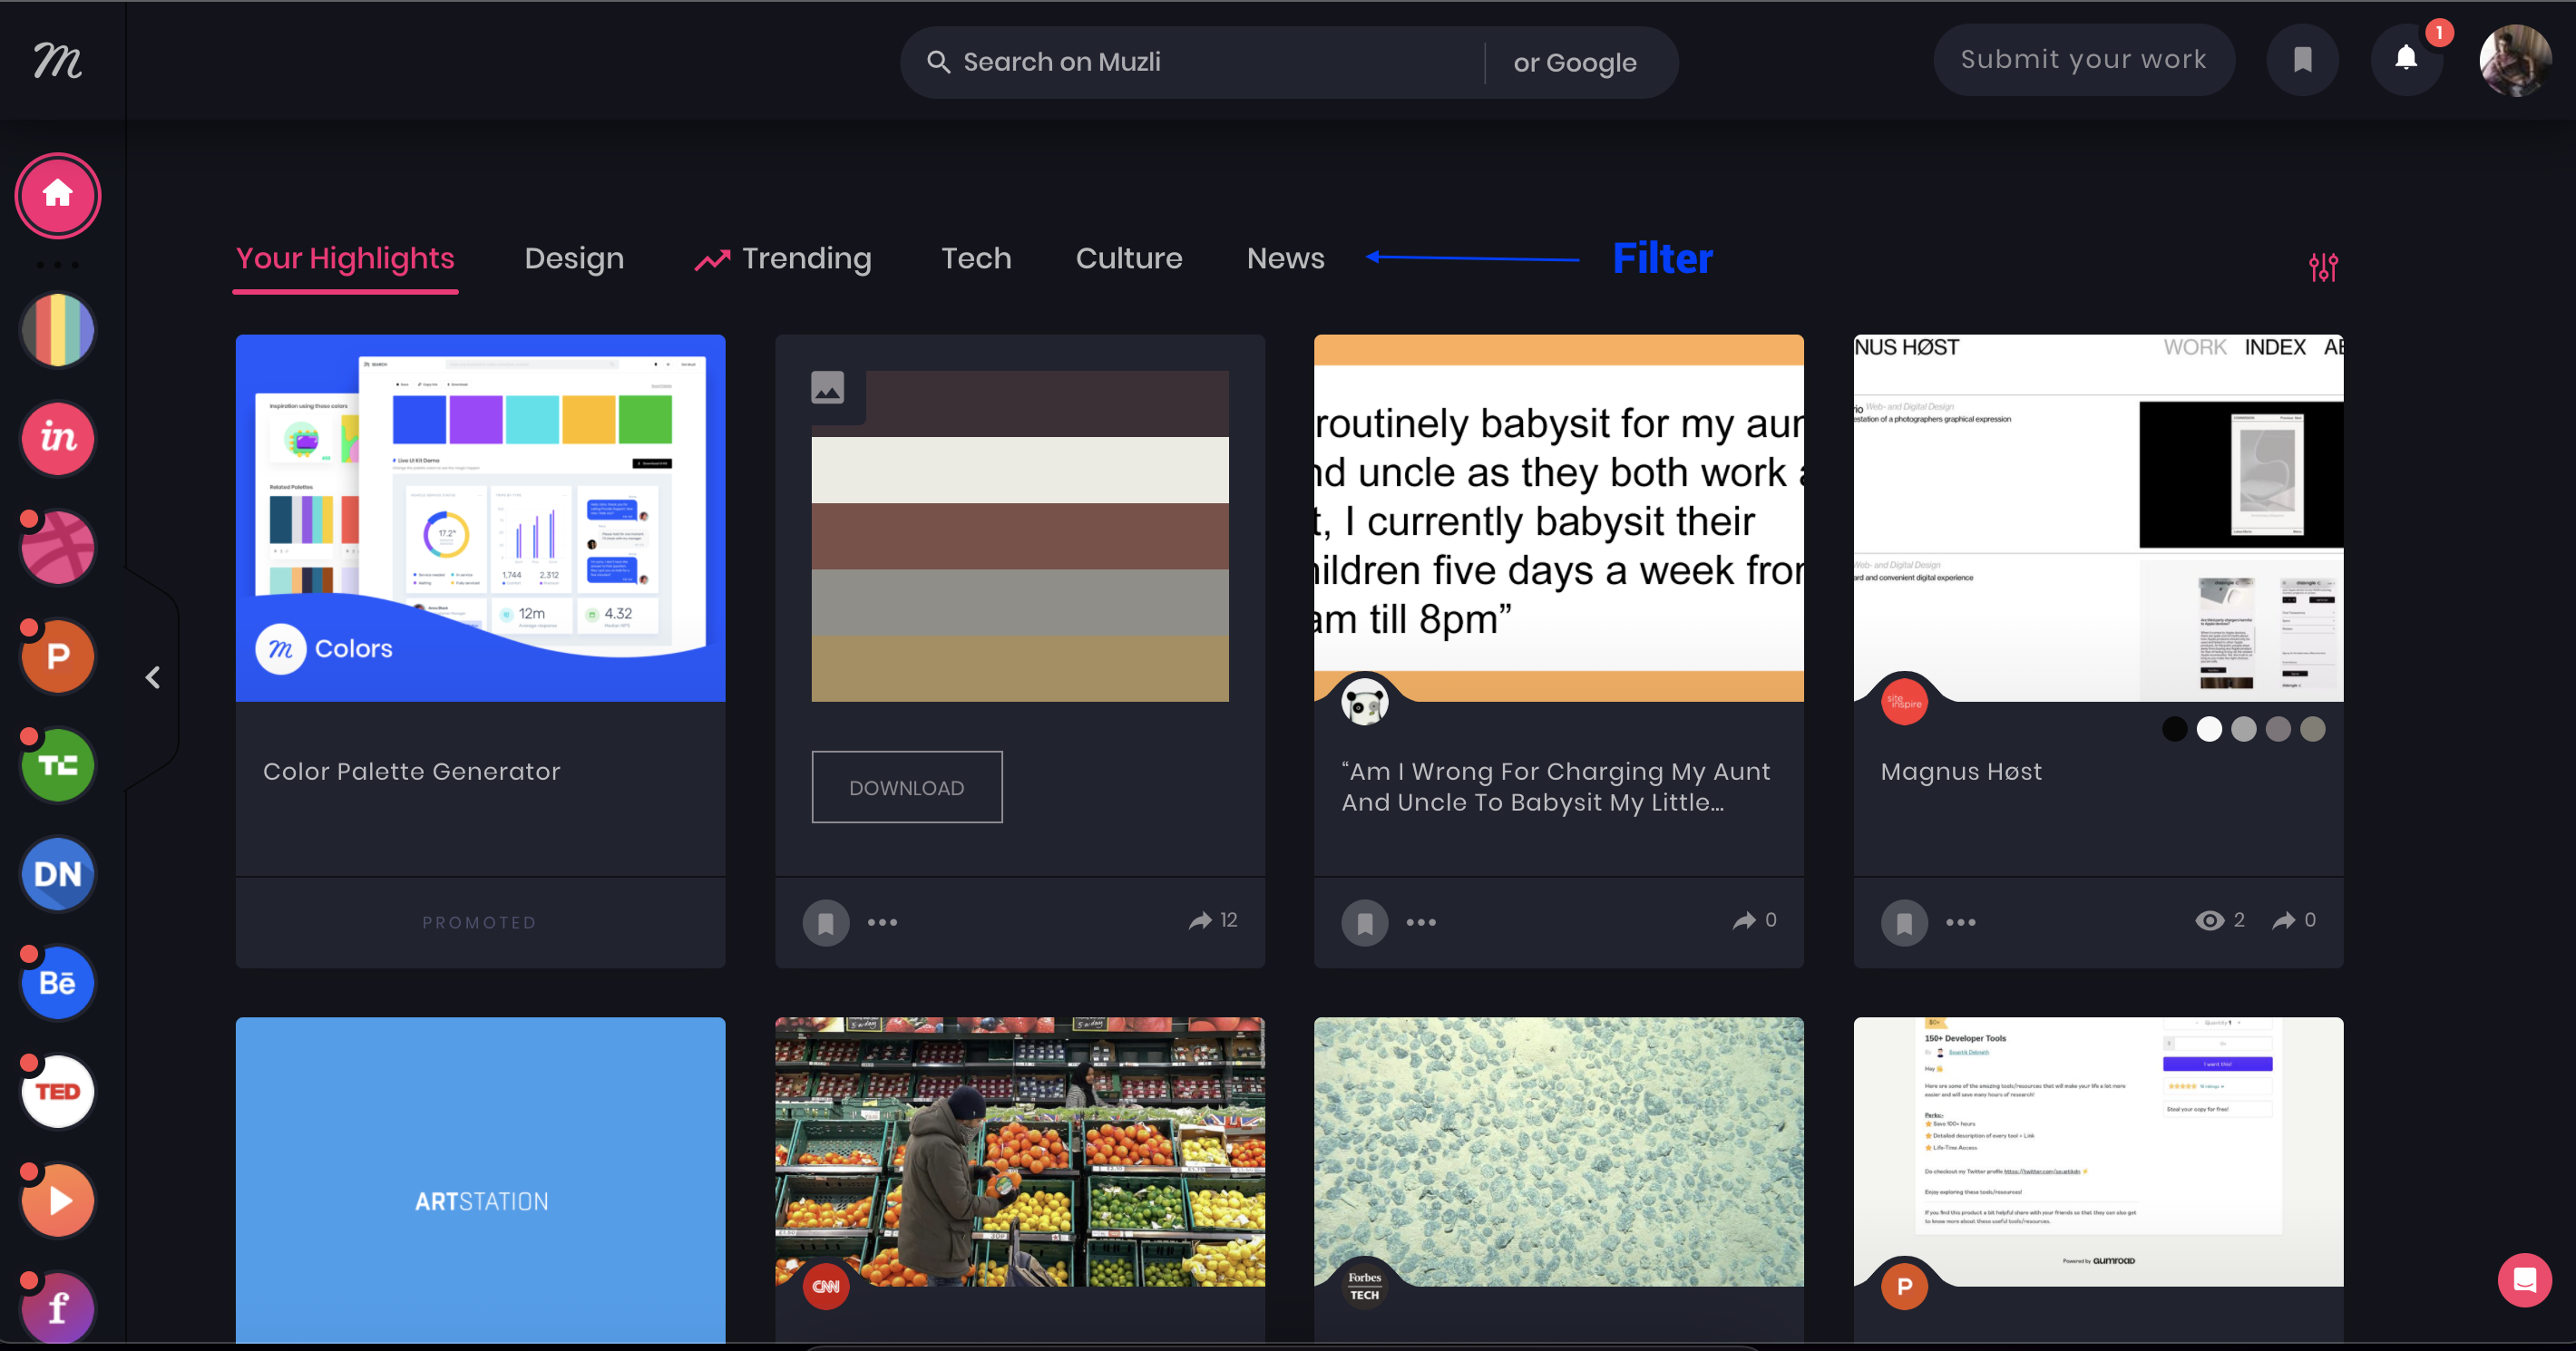Click the Home sidebar icon
Image resolution: width=2576 pixels, height=1351 pixels.
[x=58, y=195]
